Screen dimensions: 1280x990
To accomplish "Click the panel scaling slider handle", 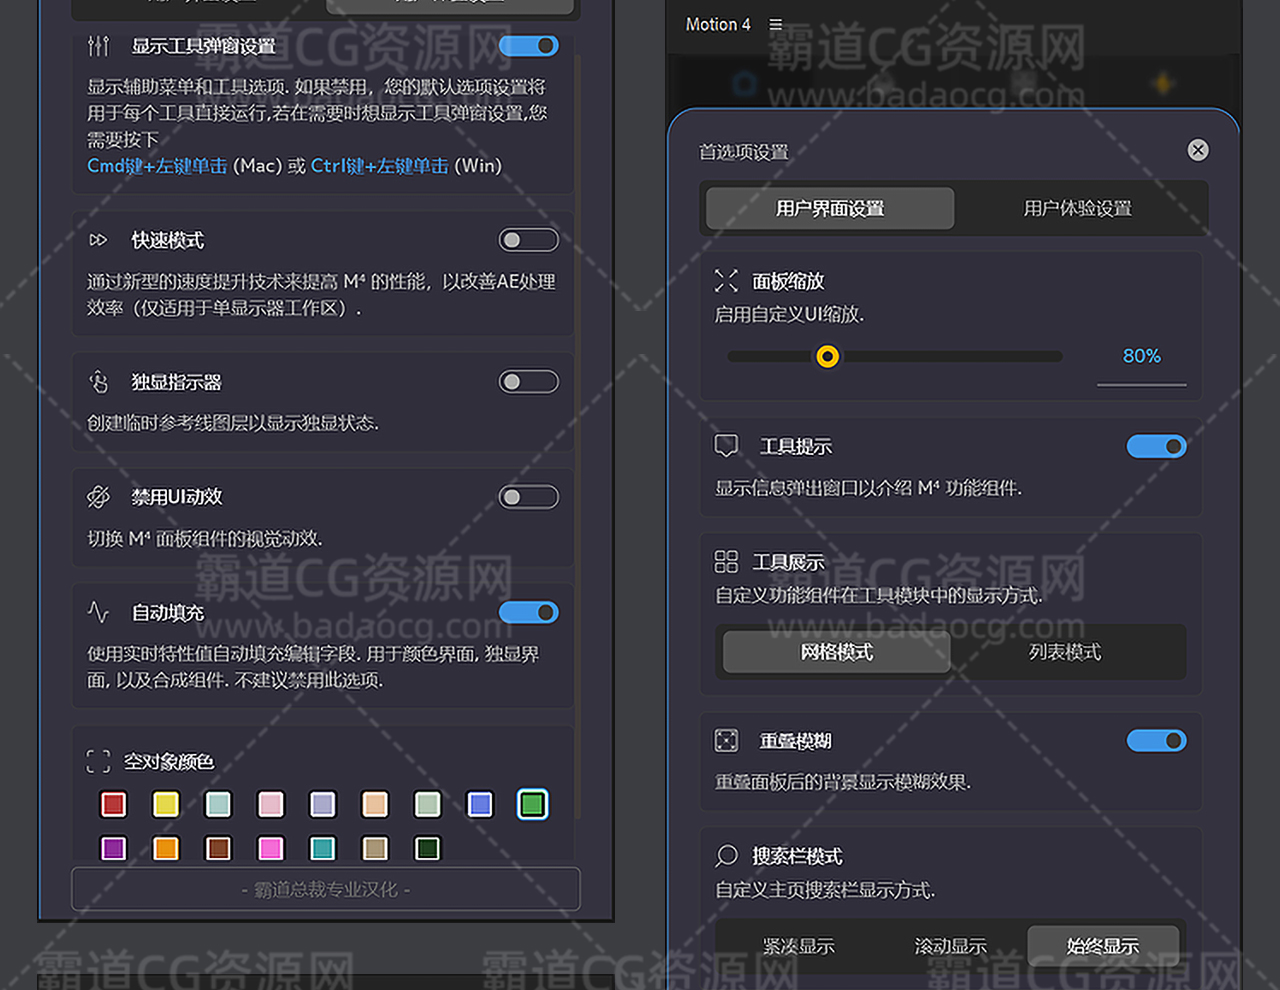I will (x=827, y=357).
